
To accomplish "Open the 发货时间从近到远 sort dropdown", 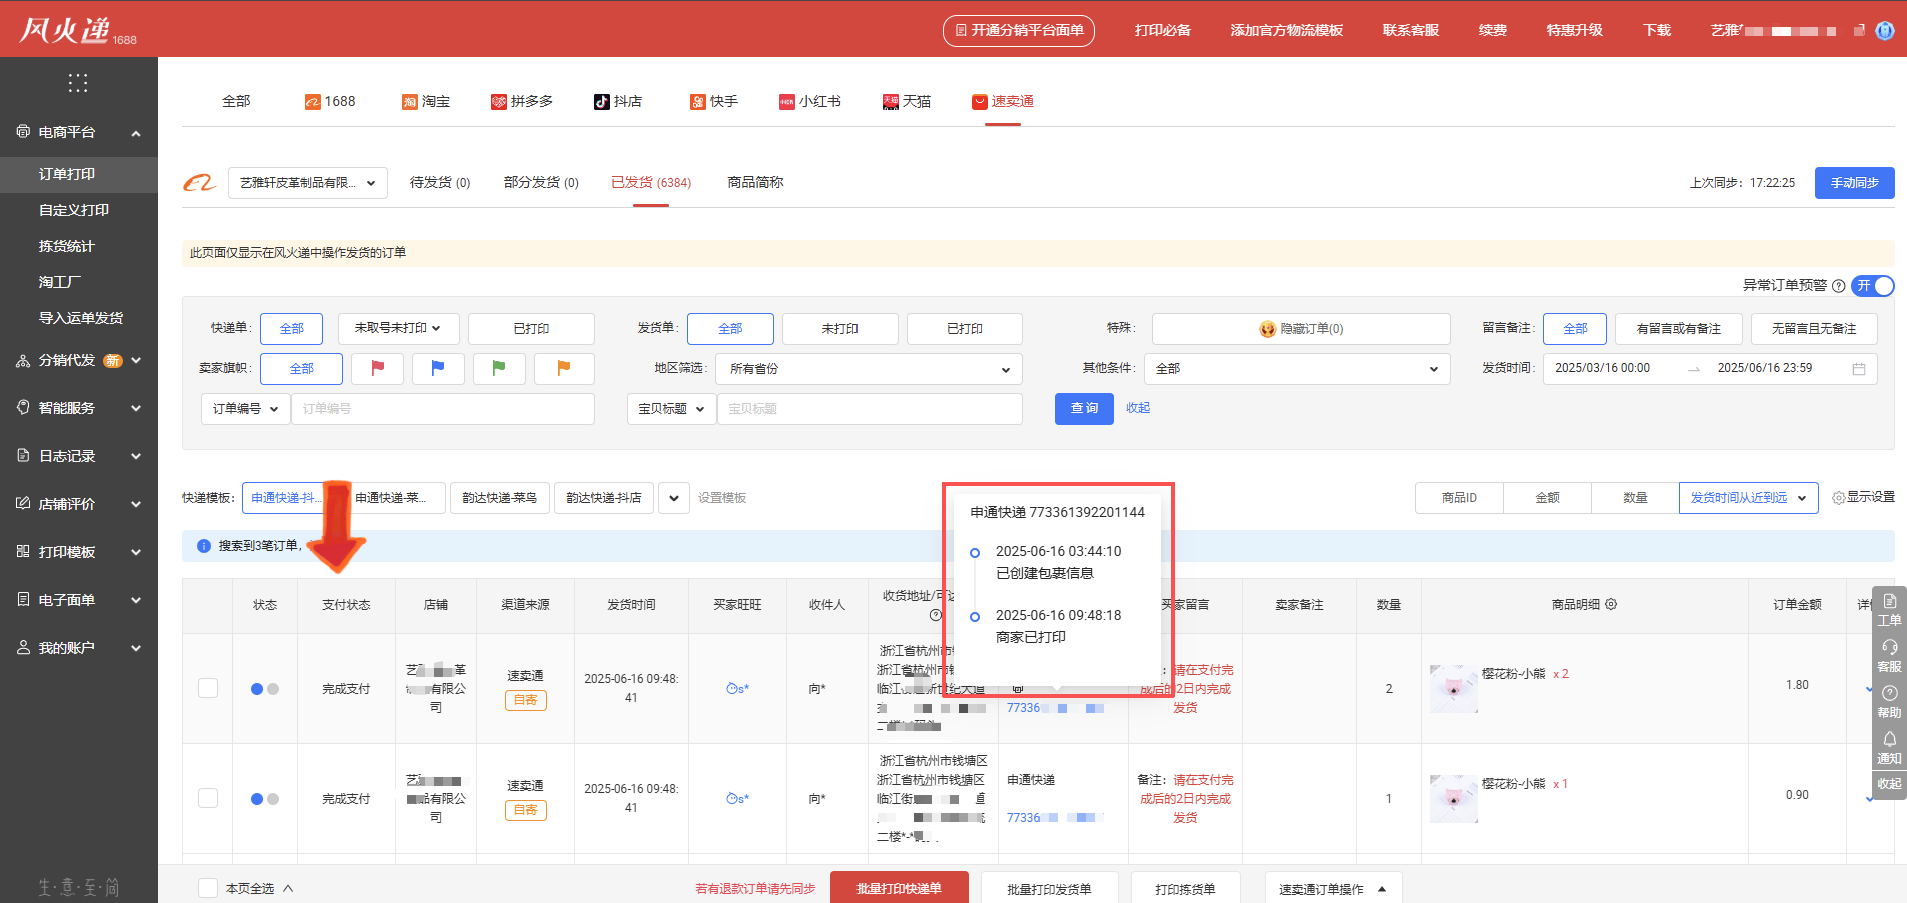I will click(x=1748, y=498).
